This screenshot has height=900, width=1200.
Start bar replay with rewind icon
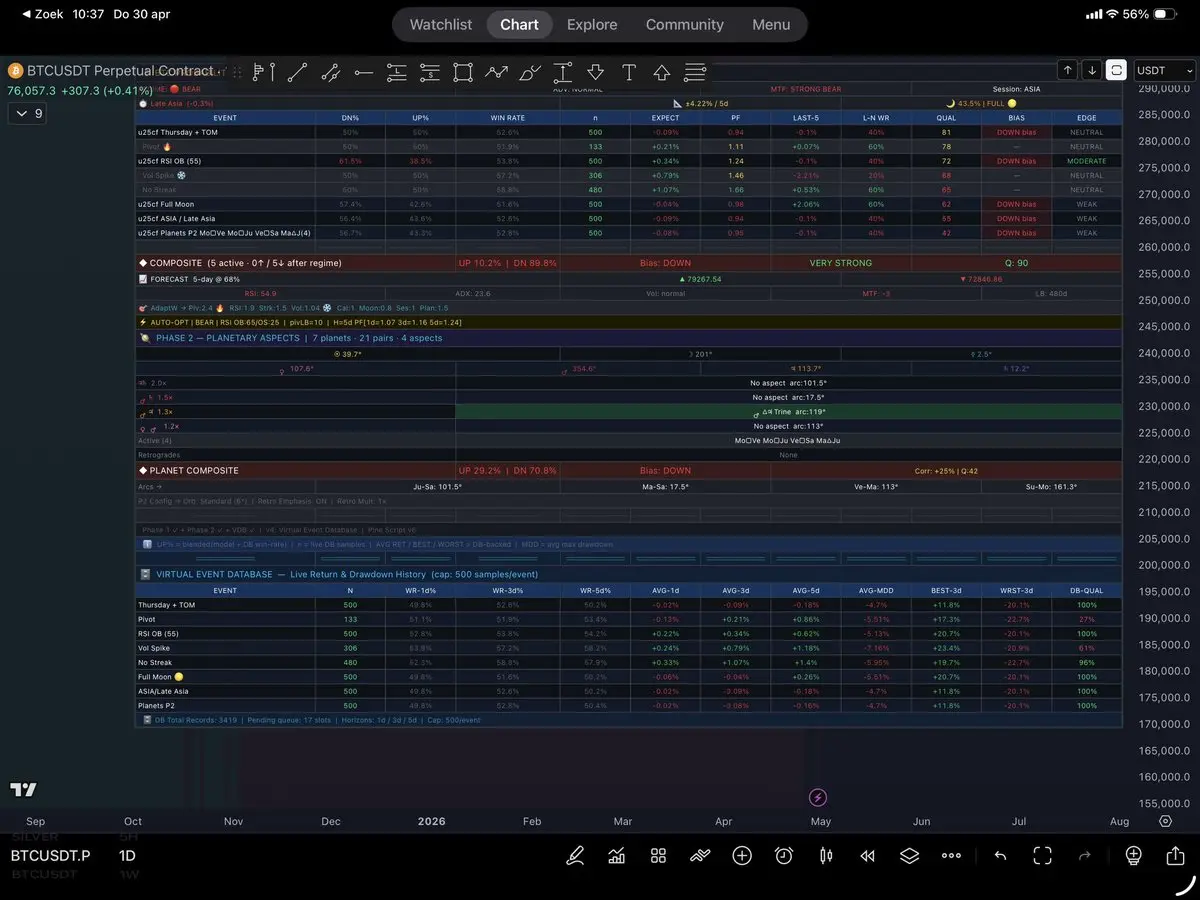pos(867,856)
